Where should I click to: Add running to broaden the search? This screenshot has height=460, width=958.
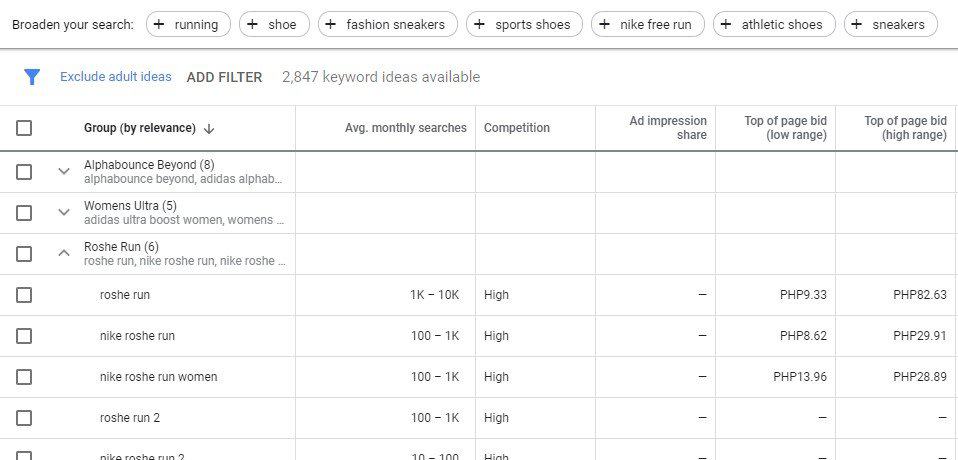[x=188, y=24]
